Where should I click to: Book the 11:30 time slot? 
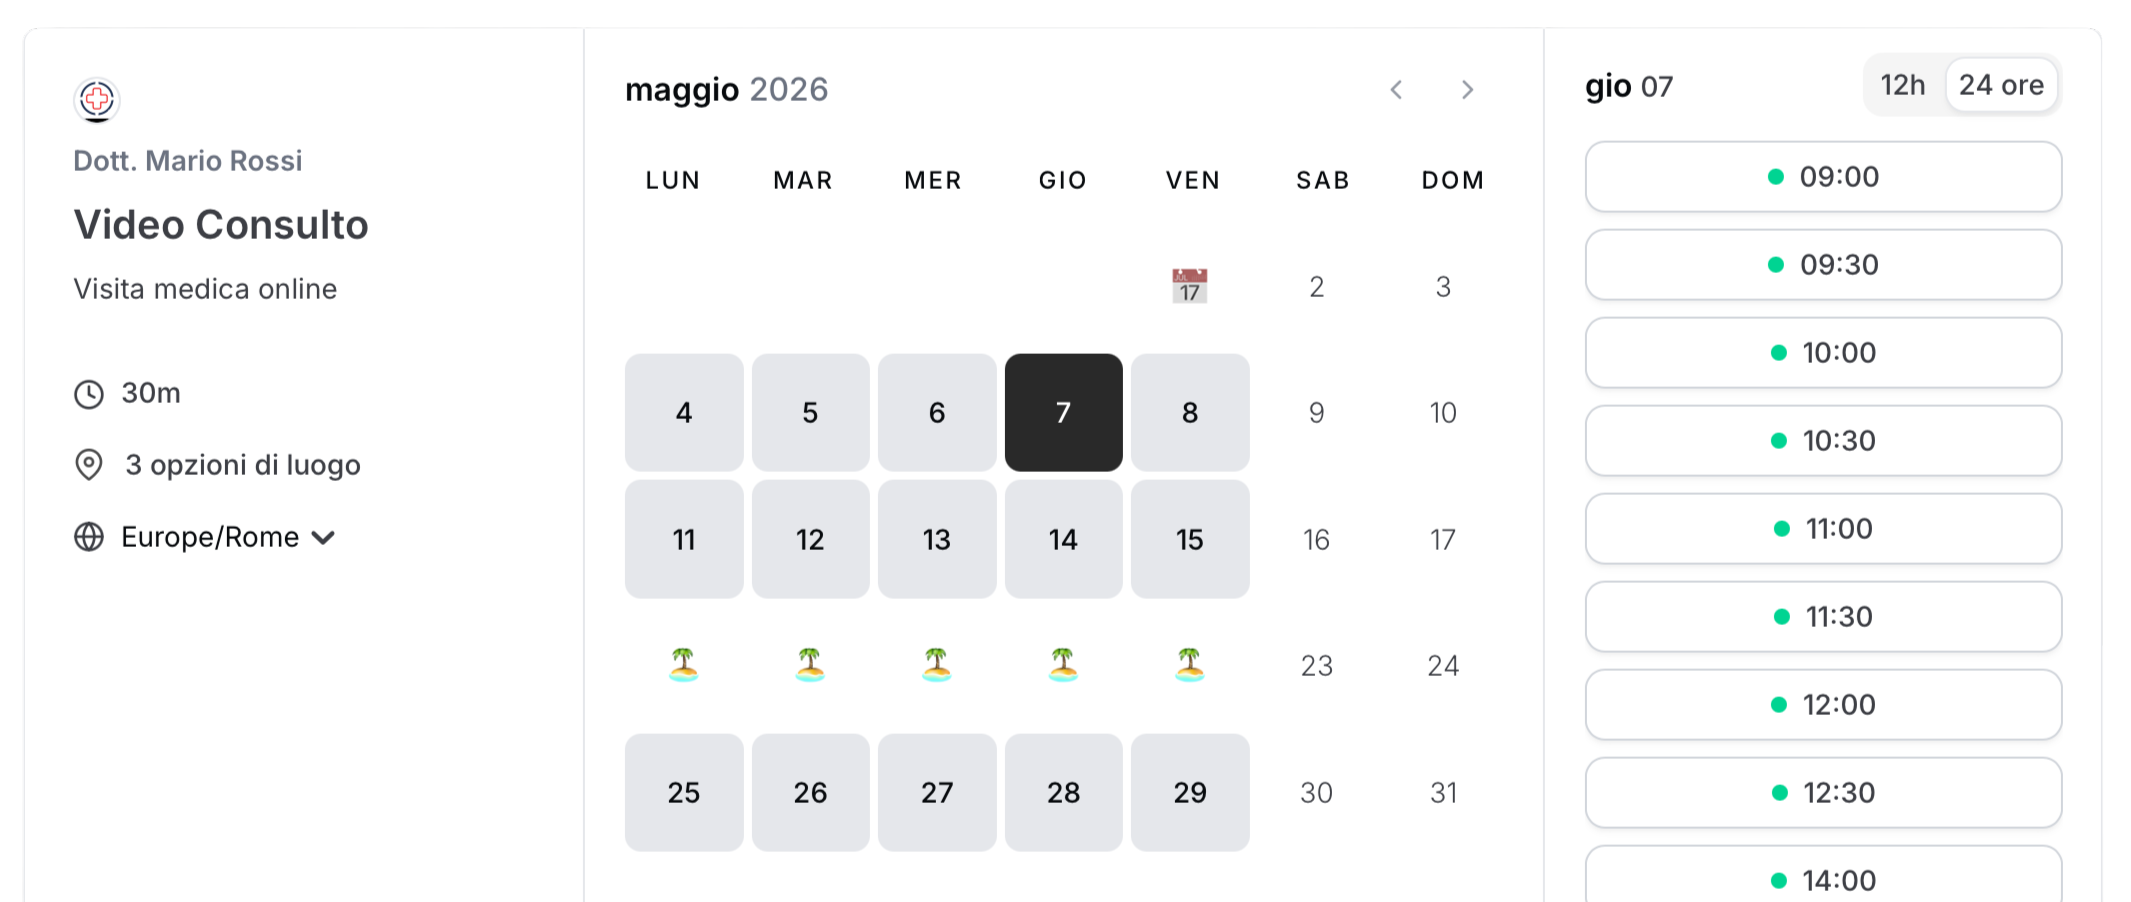tap(1823, 617)
